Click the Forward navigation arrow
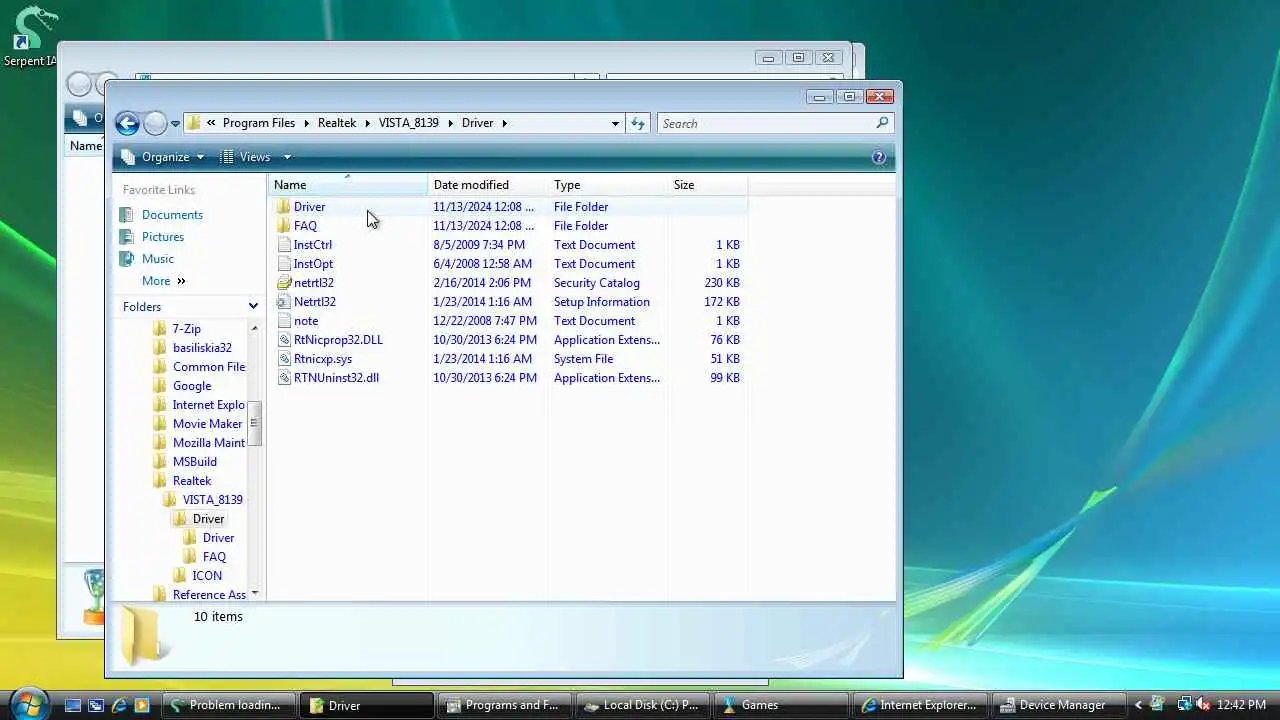Screen dimensions: 1280x720 [x=155, y=123]
